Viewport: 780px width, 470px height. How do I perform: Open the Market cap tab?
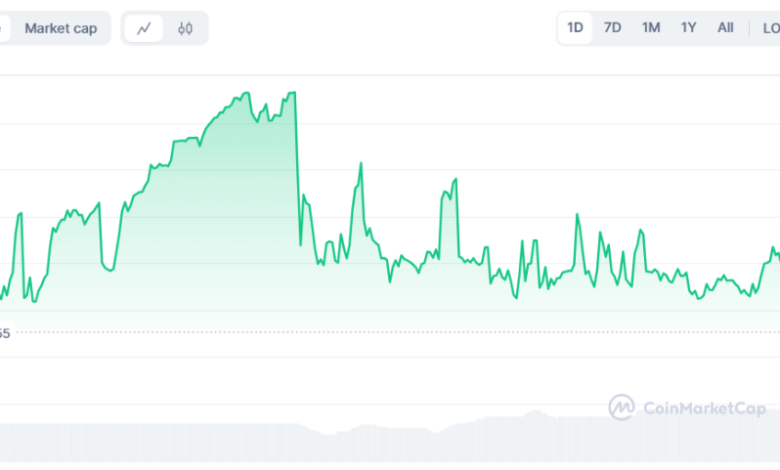tap(61, 28)
